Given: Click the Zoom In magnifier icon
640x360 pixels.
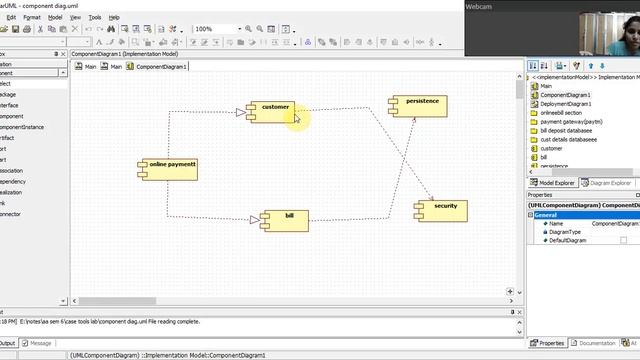Looking at the screenshot, I should (248, 29).
